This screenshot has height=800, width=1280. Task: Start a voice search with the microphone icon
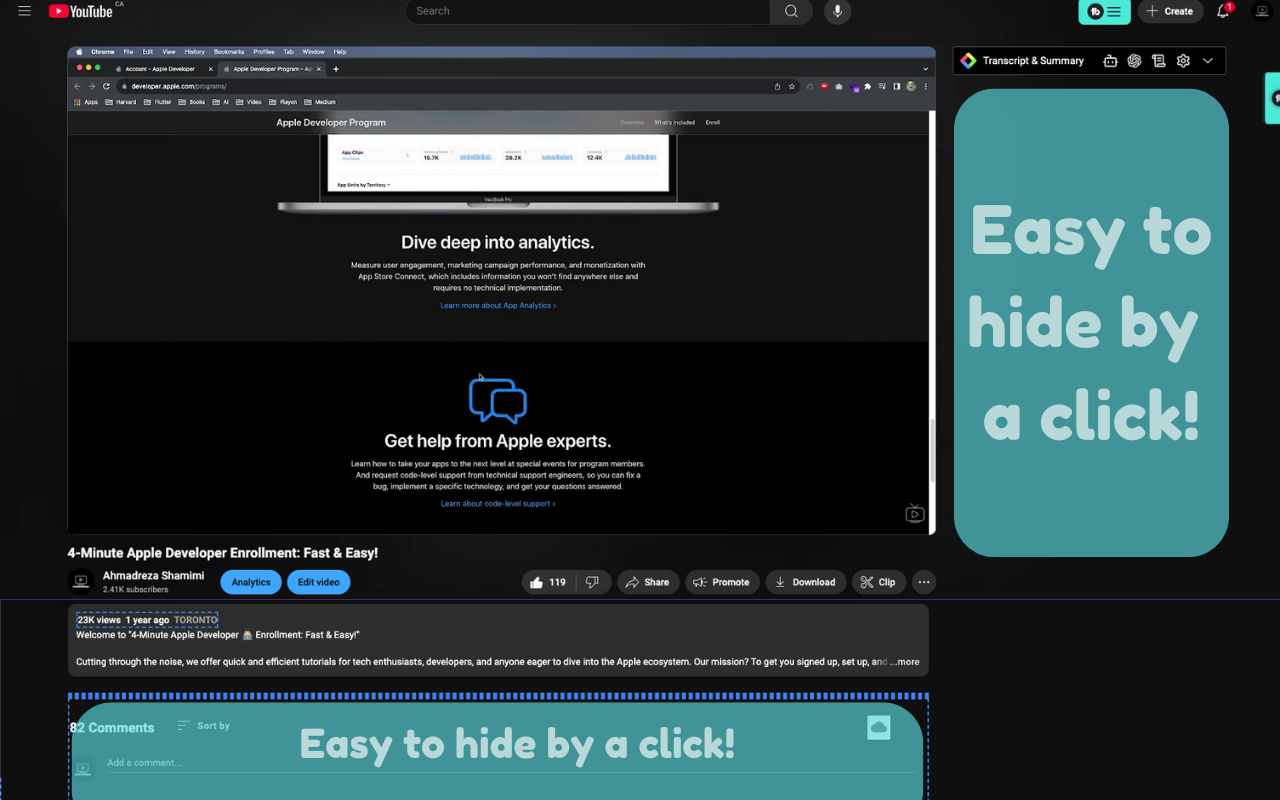[837, 12]
